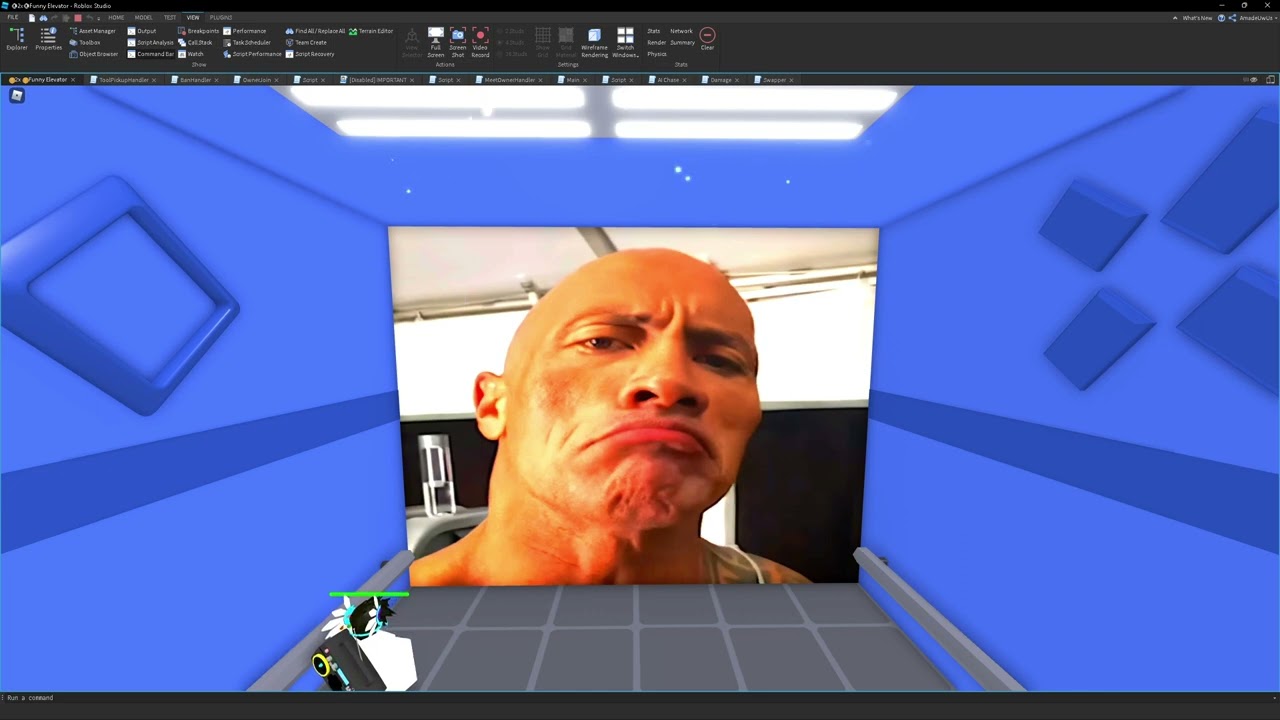Open Switch Windows dropdown
This screenshot has height=720, width=1280.
(625, 43)
